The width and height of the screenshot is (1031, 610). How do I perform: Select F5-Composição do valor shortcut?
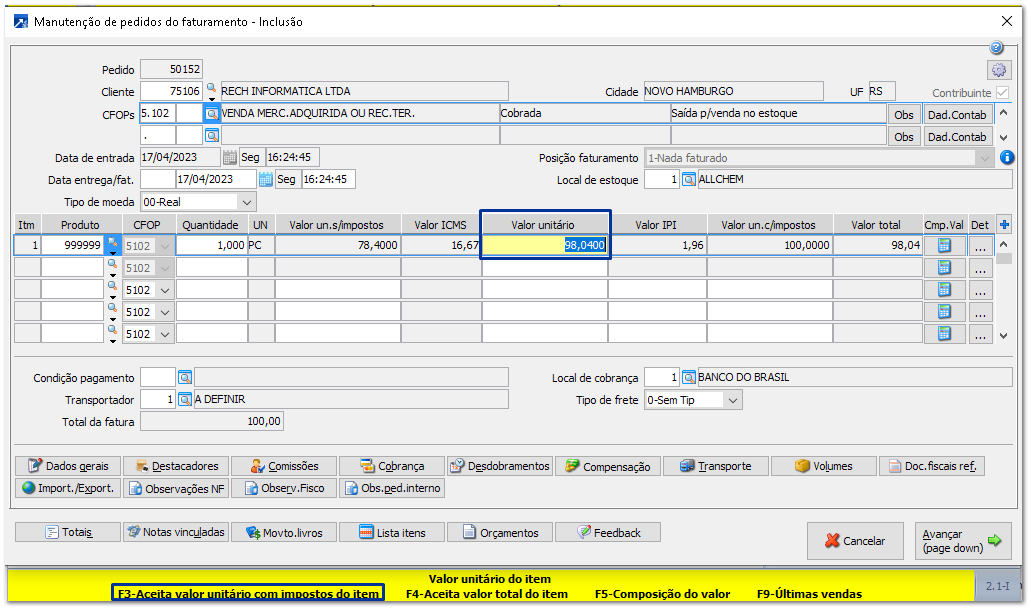662,594
